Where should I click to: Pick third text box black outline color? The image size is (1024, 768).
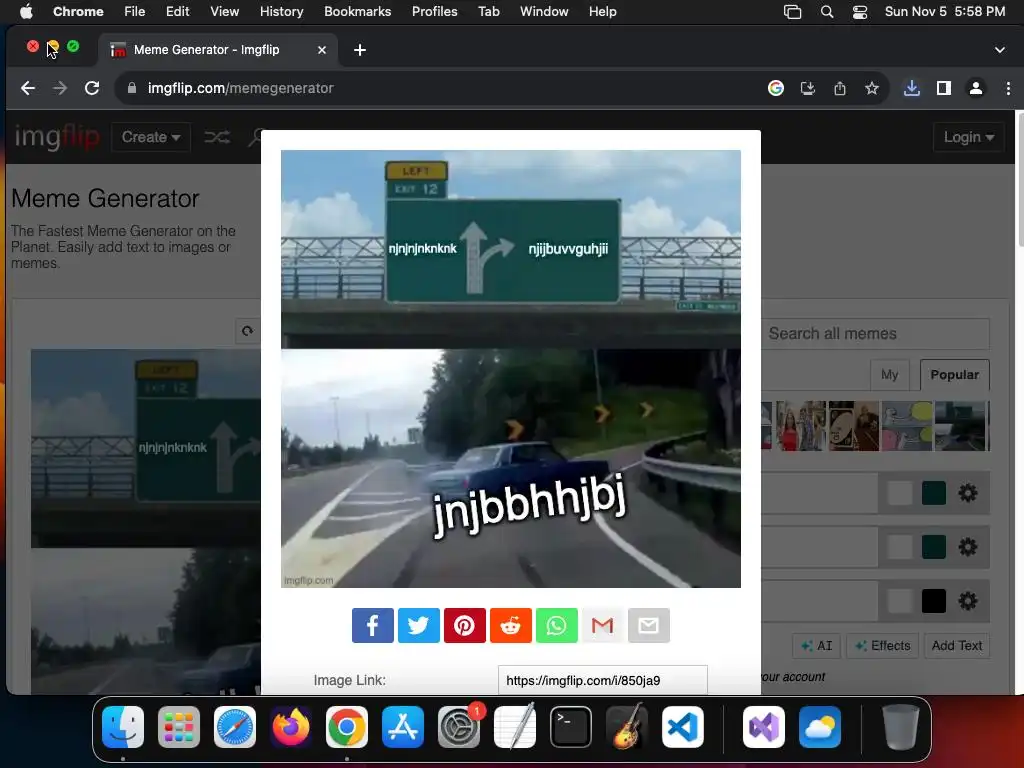point(934,601)
